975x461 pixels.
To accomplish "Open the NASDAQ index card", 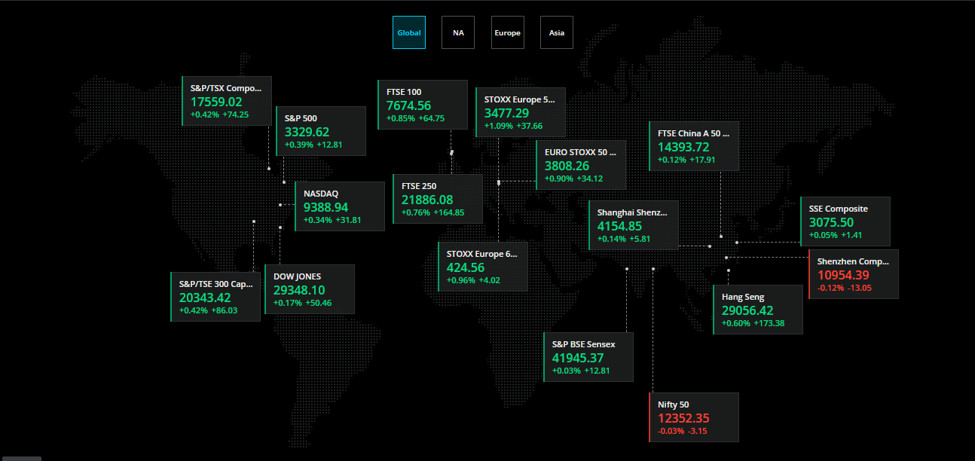I will (340, 207).
